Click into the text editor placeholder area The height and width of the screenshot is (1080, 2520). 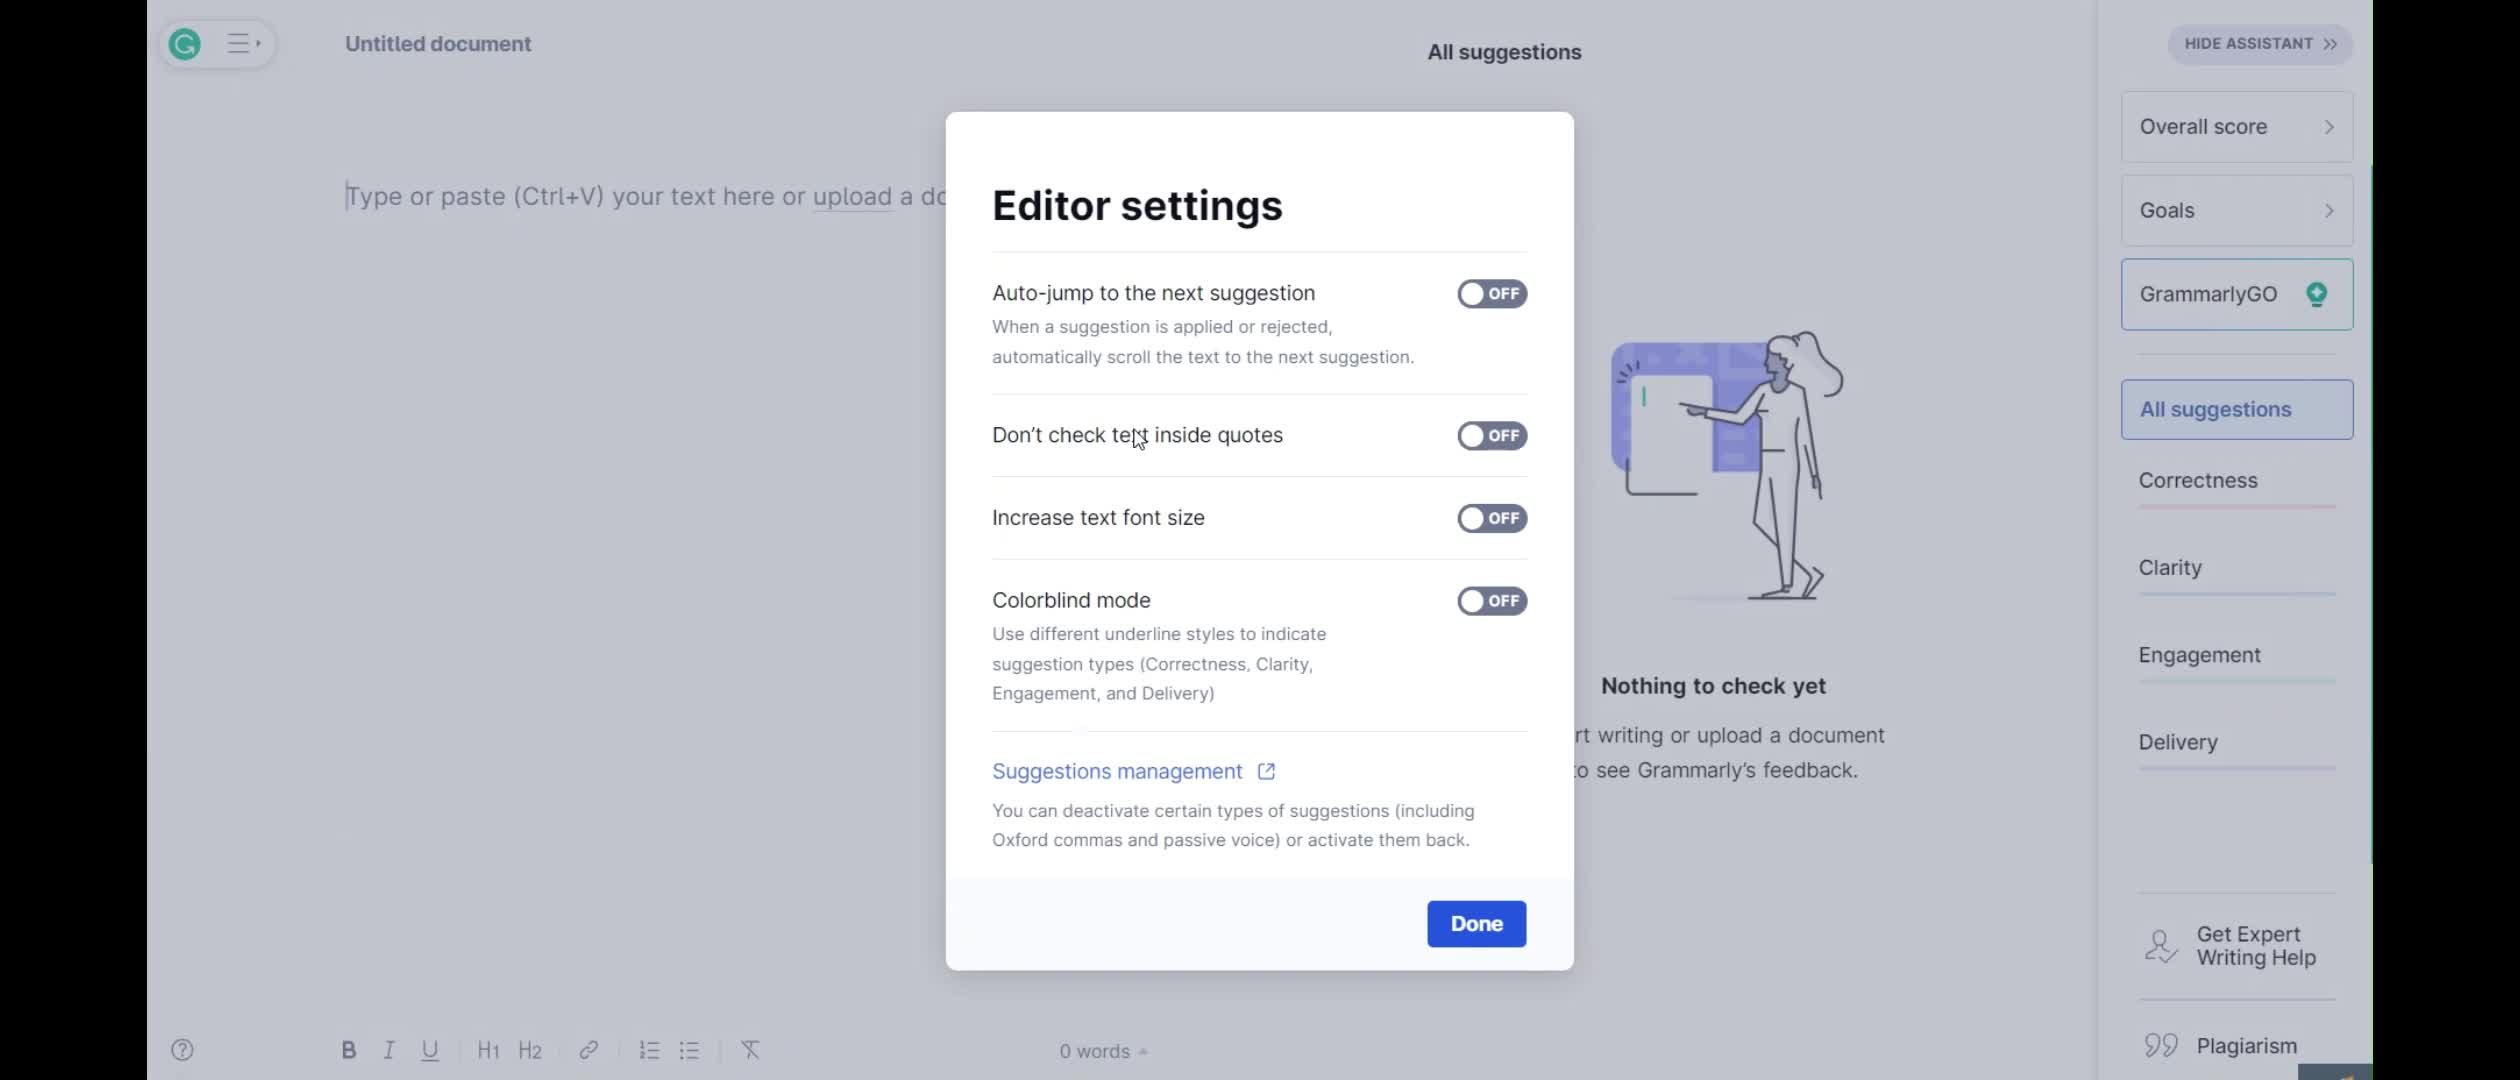[x=646, y=197]
